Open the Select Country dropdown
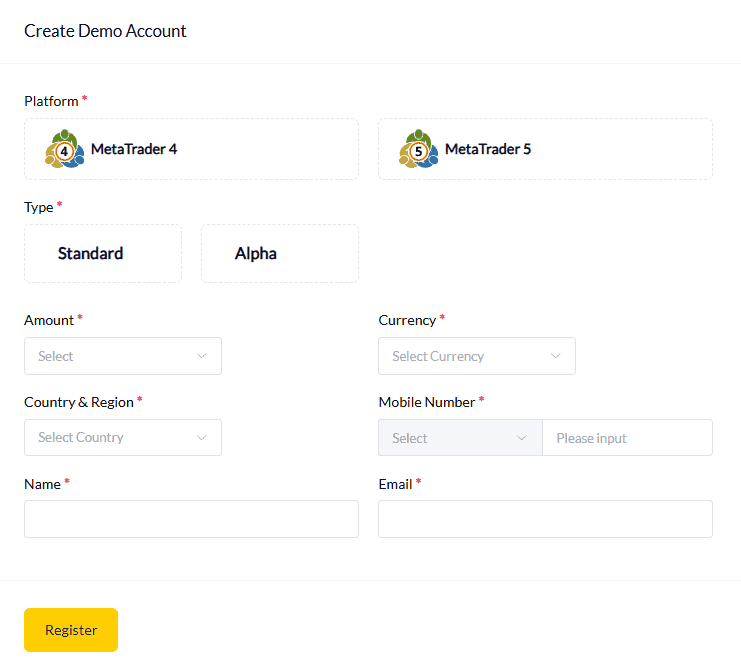 tap(123, 438)
